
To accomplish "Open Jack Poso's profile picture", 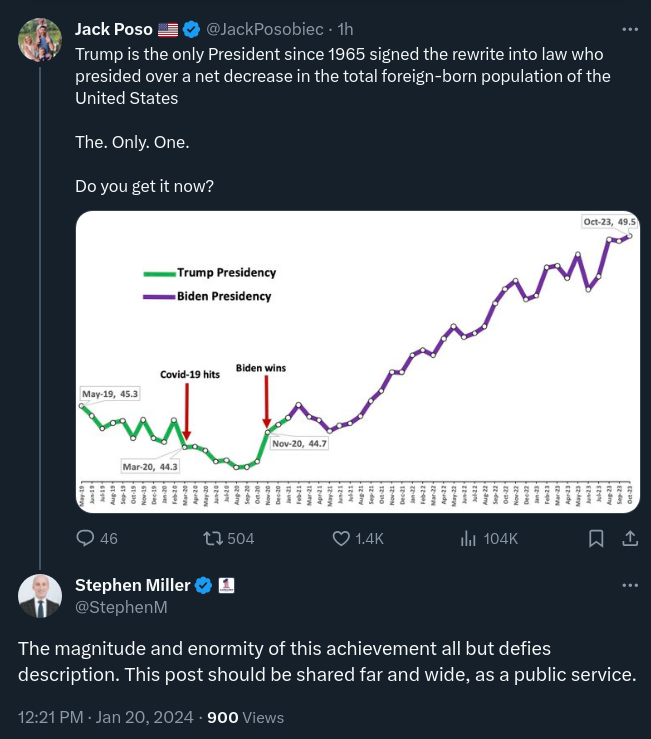I will click(x=40, y=40).
